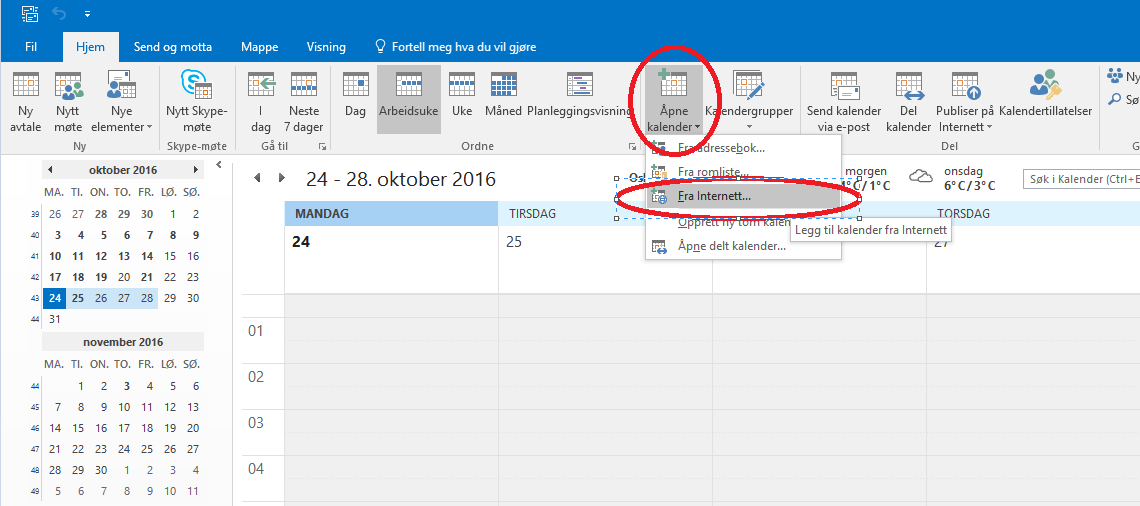Go forward one week in calendar
The image size is (1140, 506).
(282, 178)
